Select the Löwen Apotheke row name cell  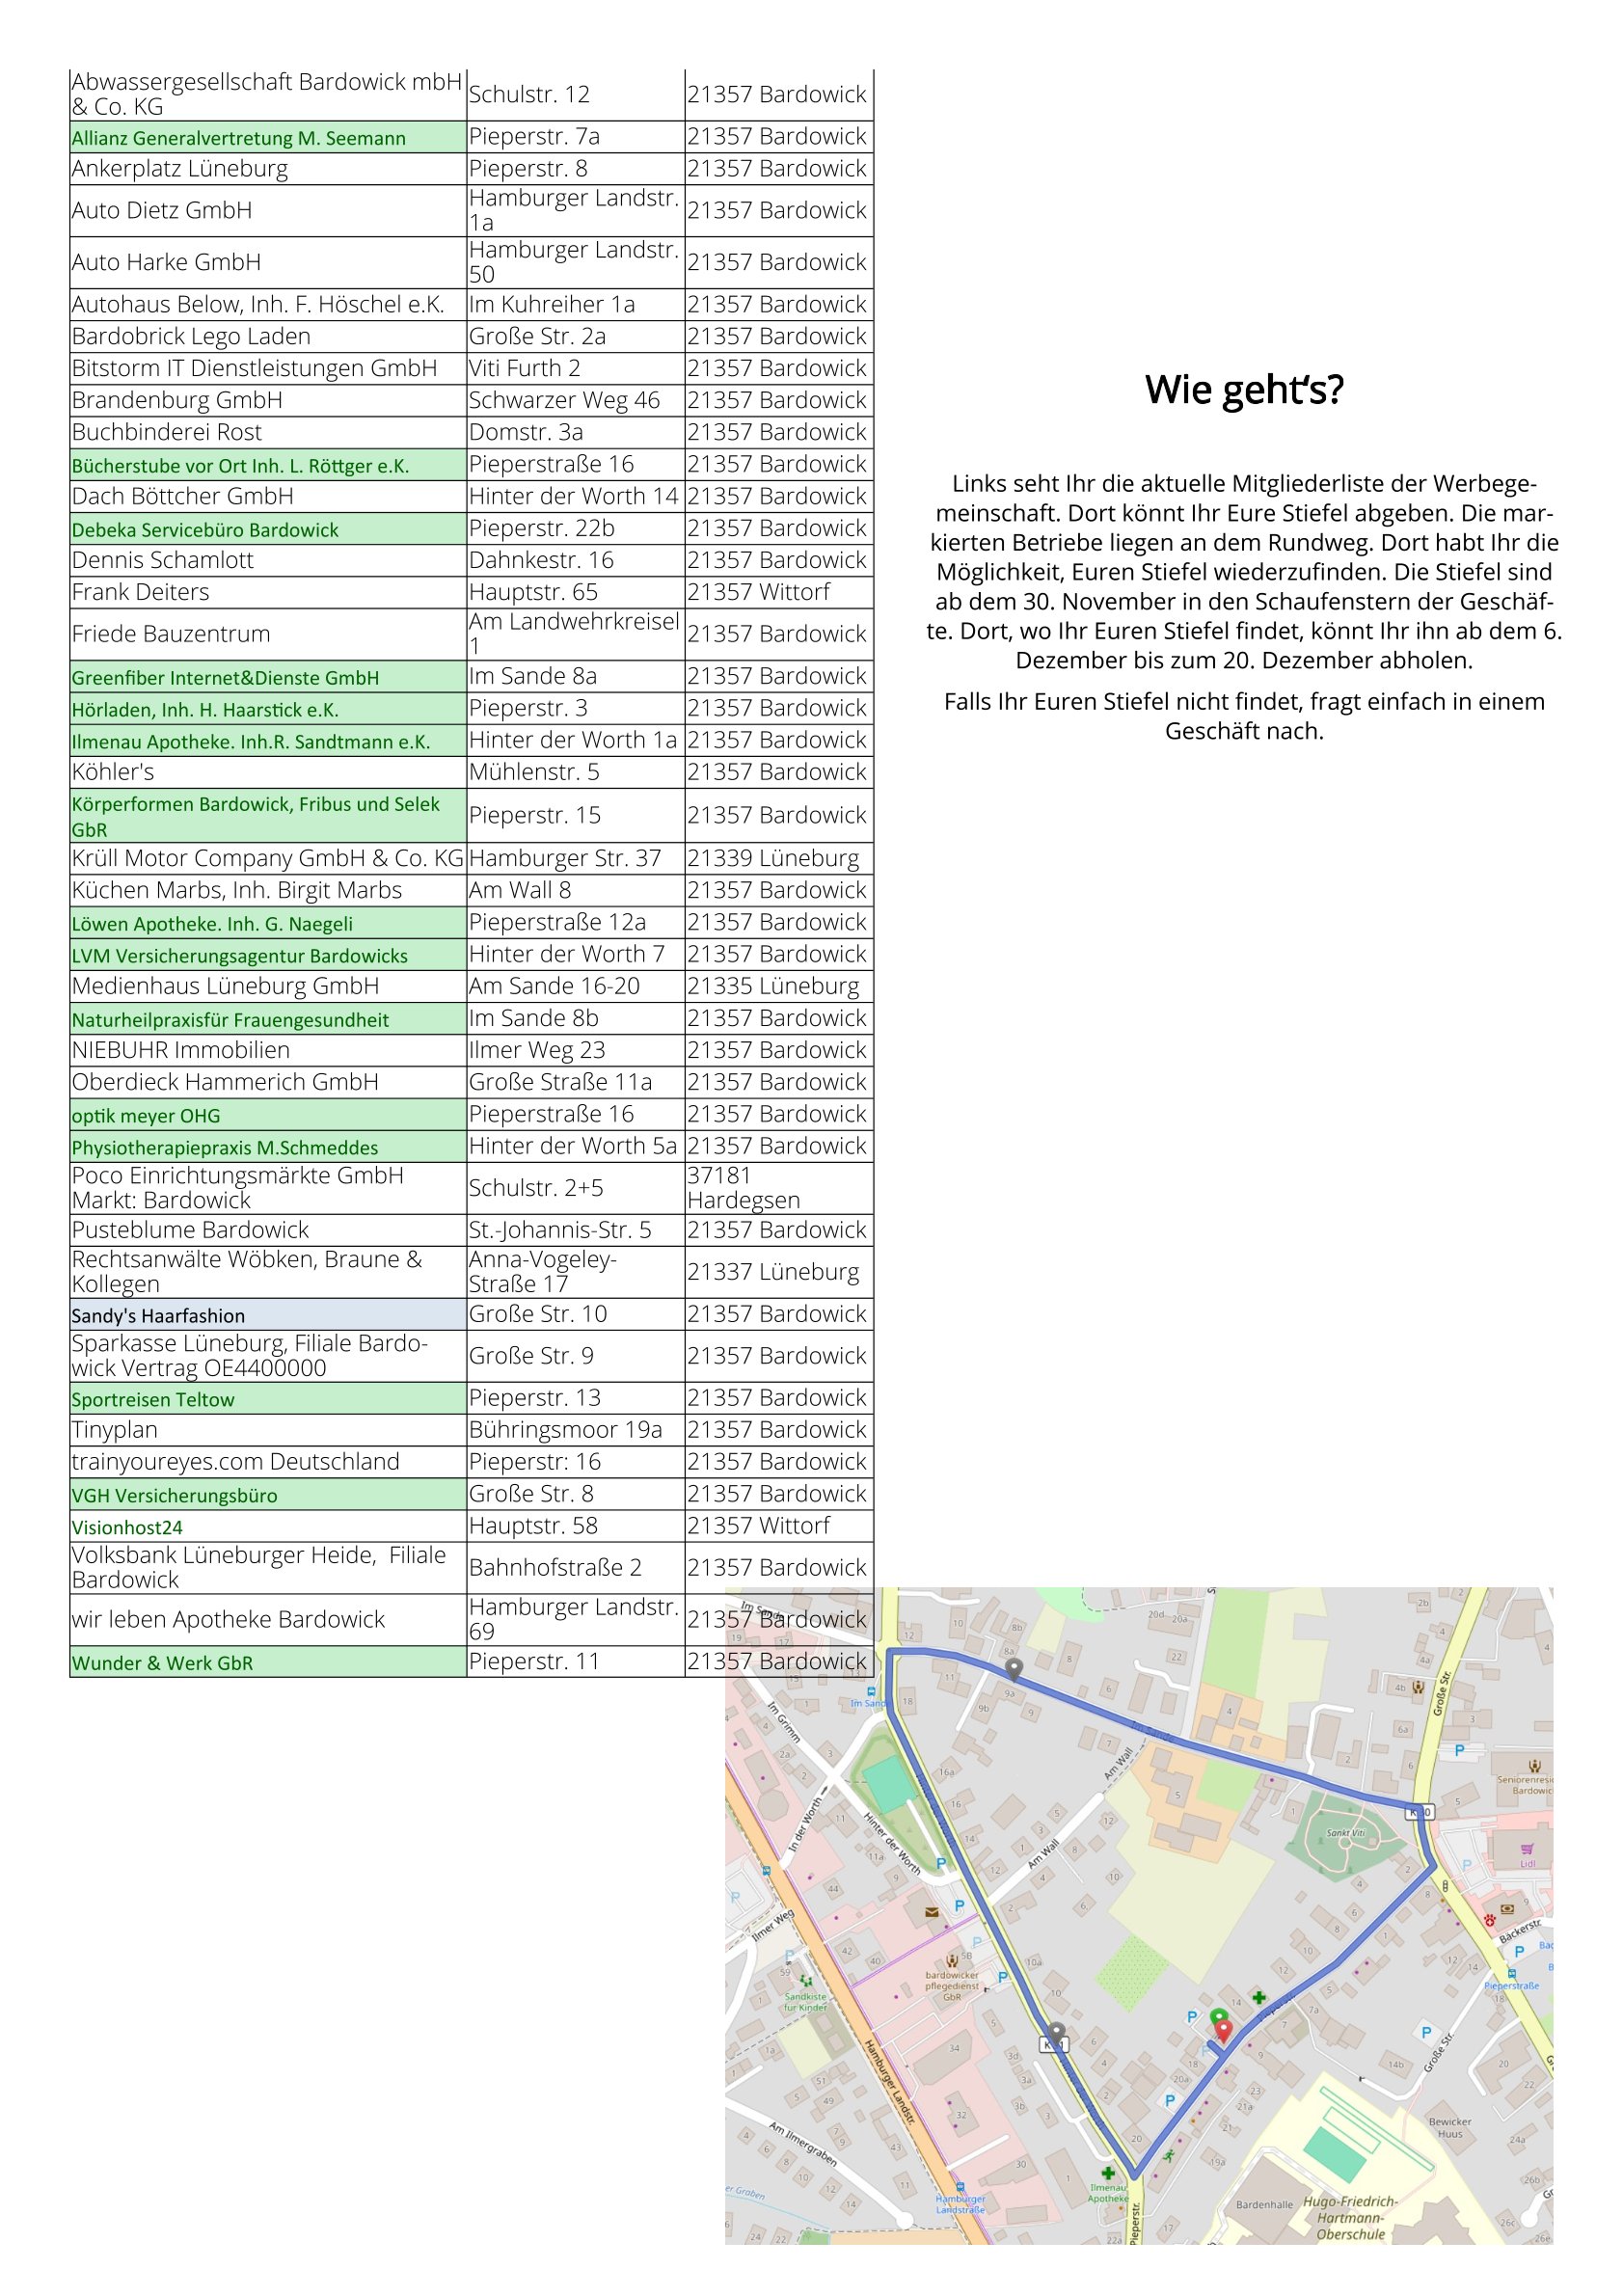[x=212, y=923]
